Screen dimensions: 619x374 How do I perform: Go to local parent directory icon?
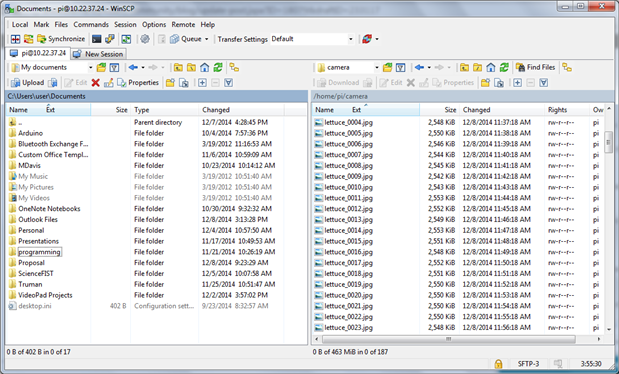coord(178,68)
